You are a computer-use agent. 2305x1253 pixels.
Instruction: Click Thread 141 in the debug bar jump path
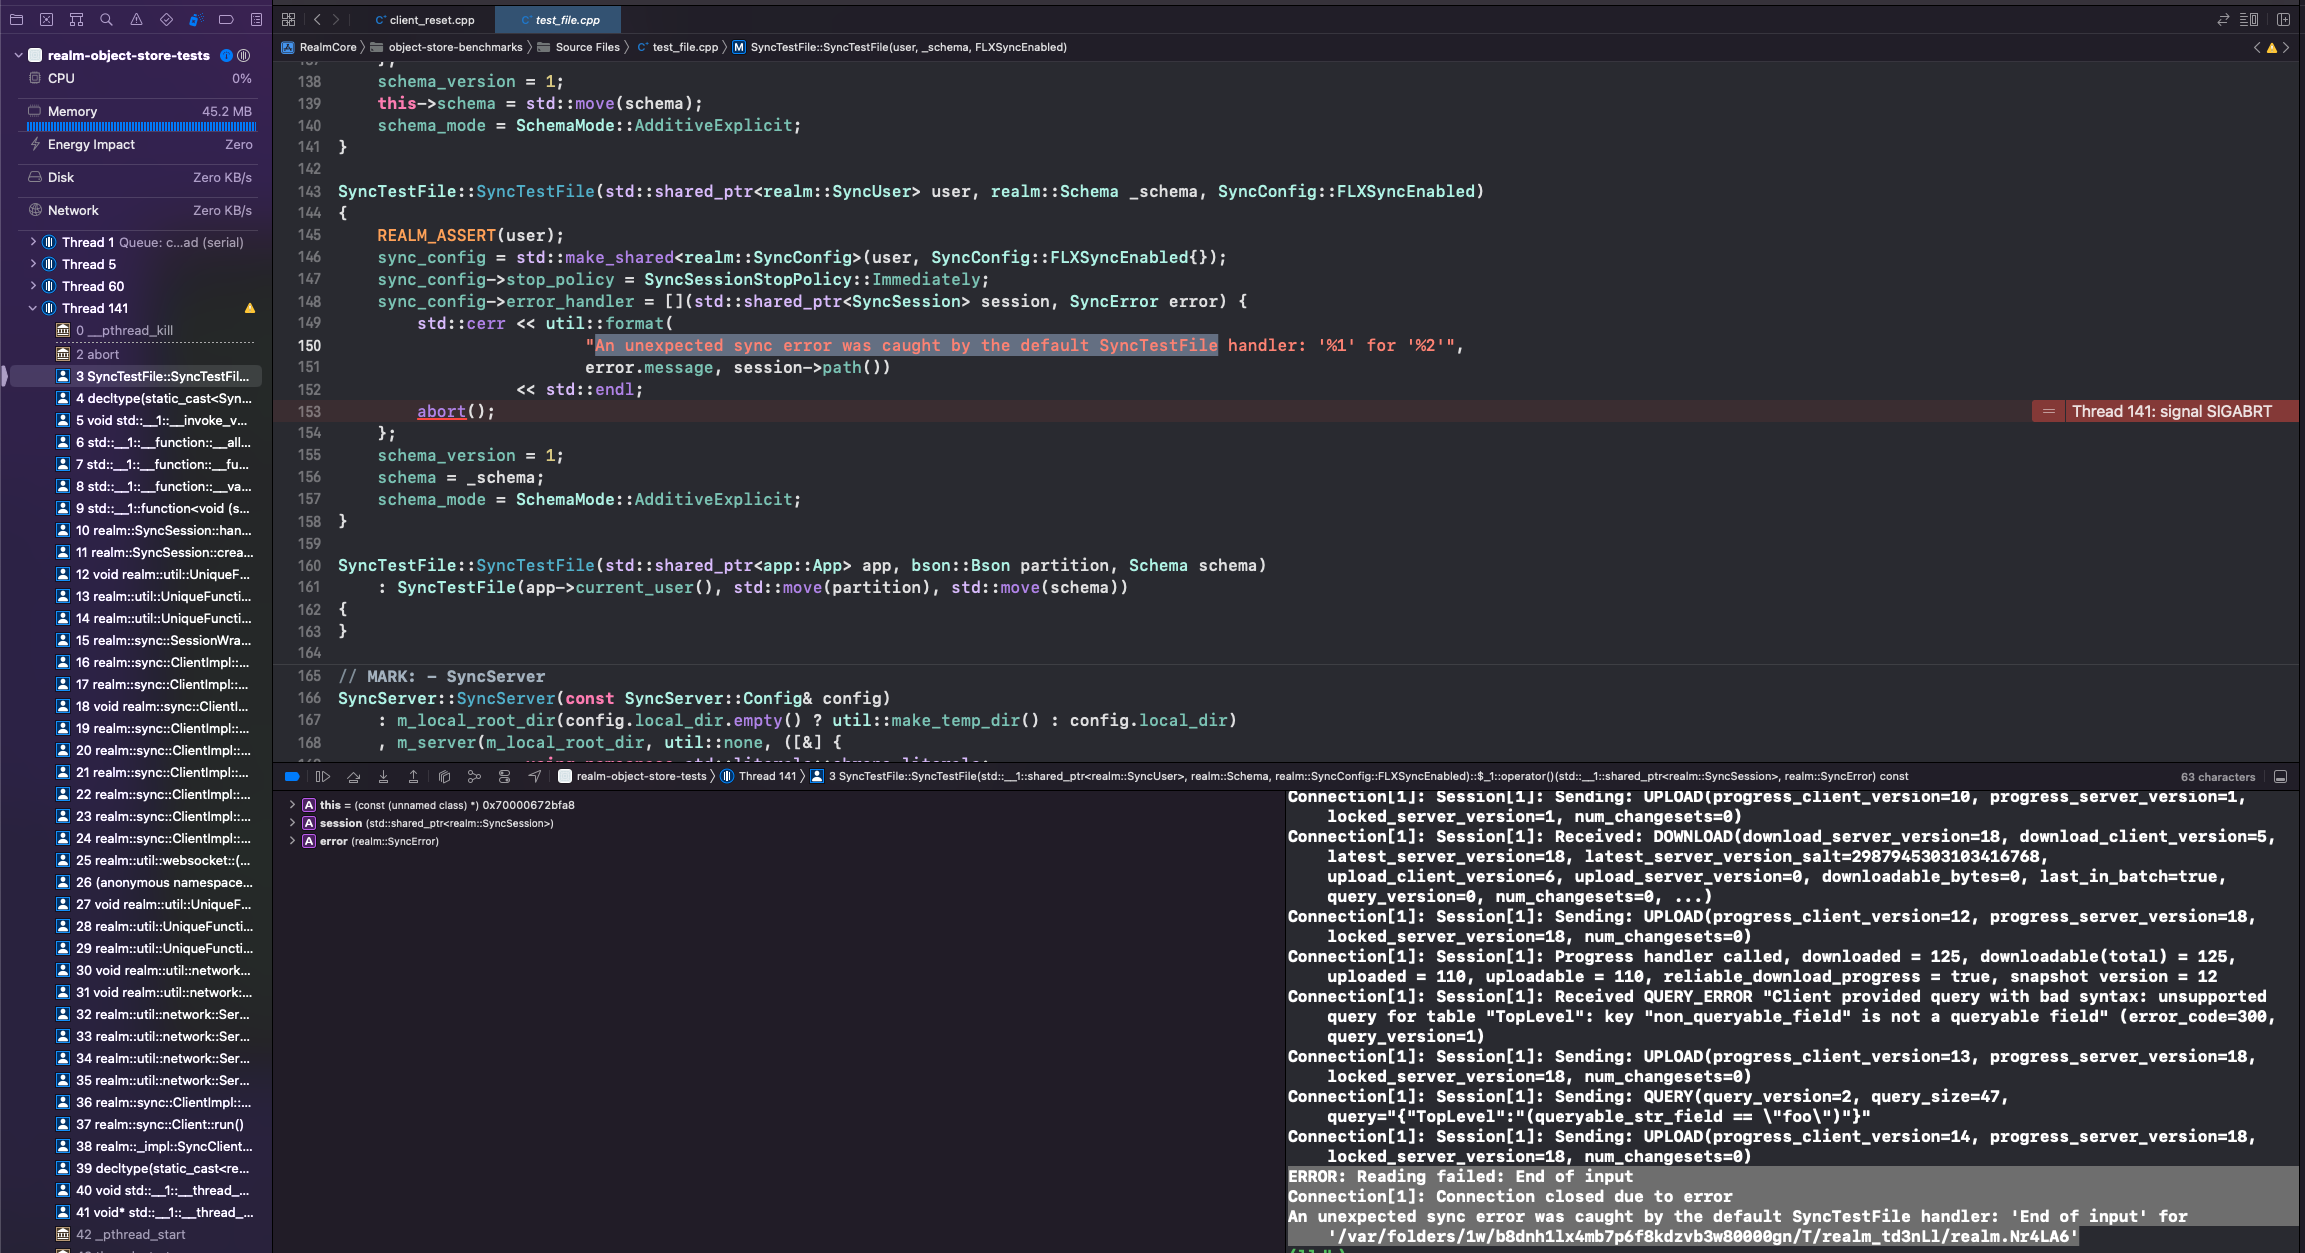[767, 776]
